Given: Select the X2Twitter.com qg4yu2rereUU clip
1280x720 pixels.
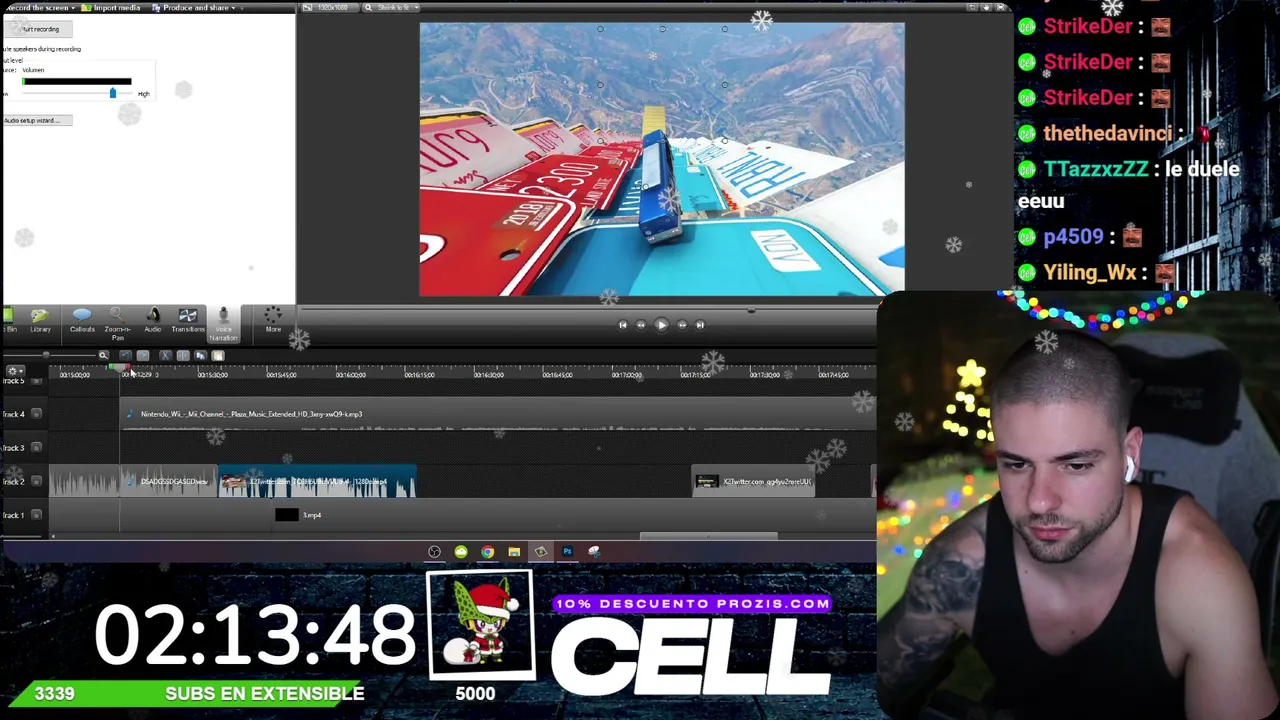Looking at the screenshot, I should click(x=753, y=482).
